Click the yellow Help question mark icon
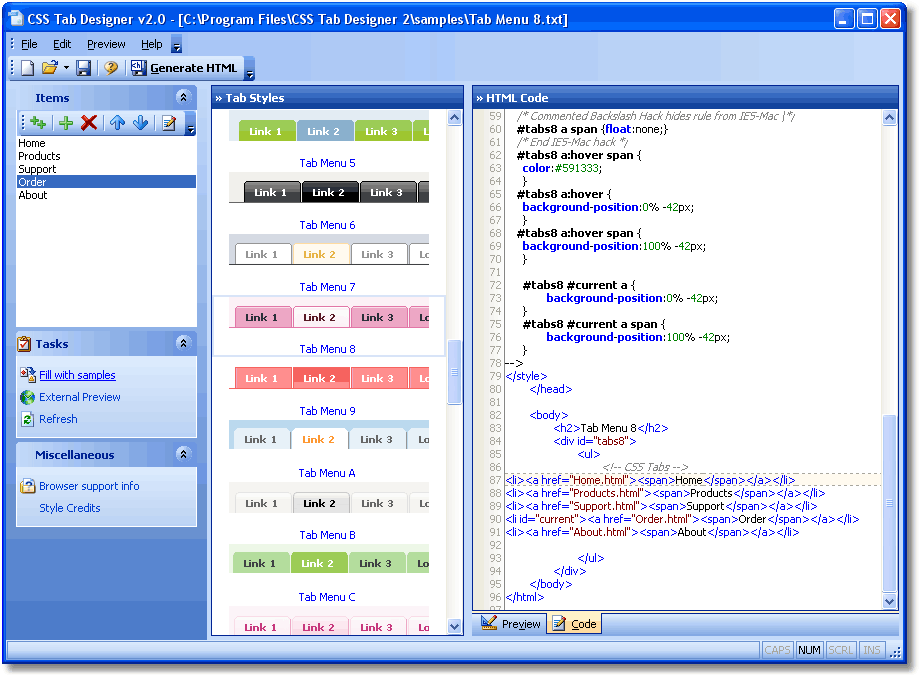921x678 pixels. [111, 68]
